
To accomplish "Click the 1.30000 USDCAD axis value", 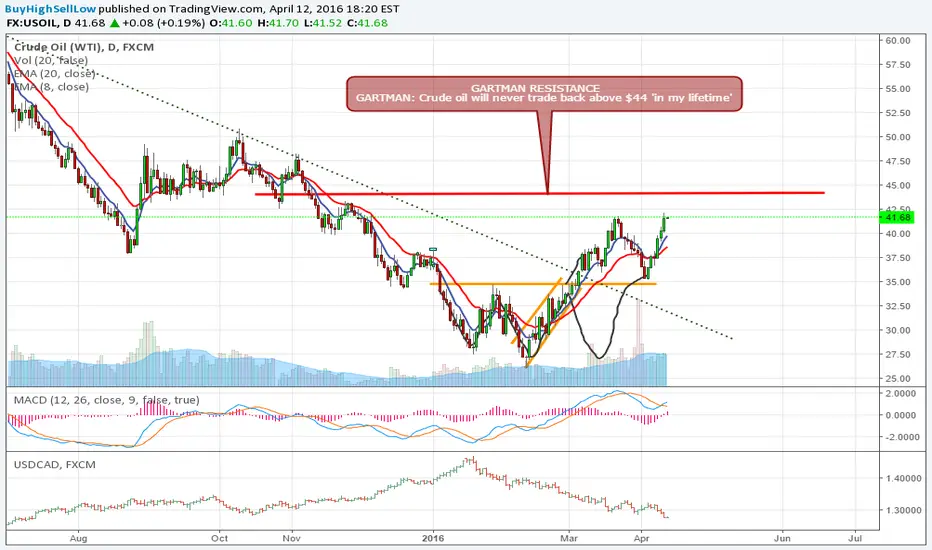I will click(902, 510).
